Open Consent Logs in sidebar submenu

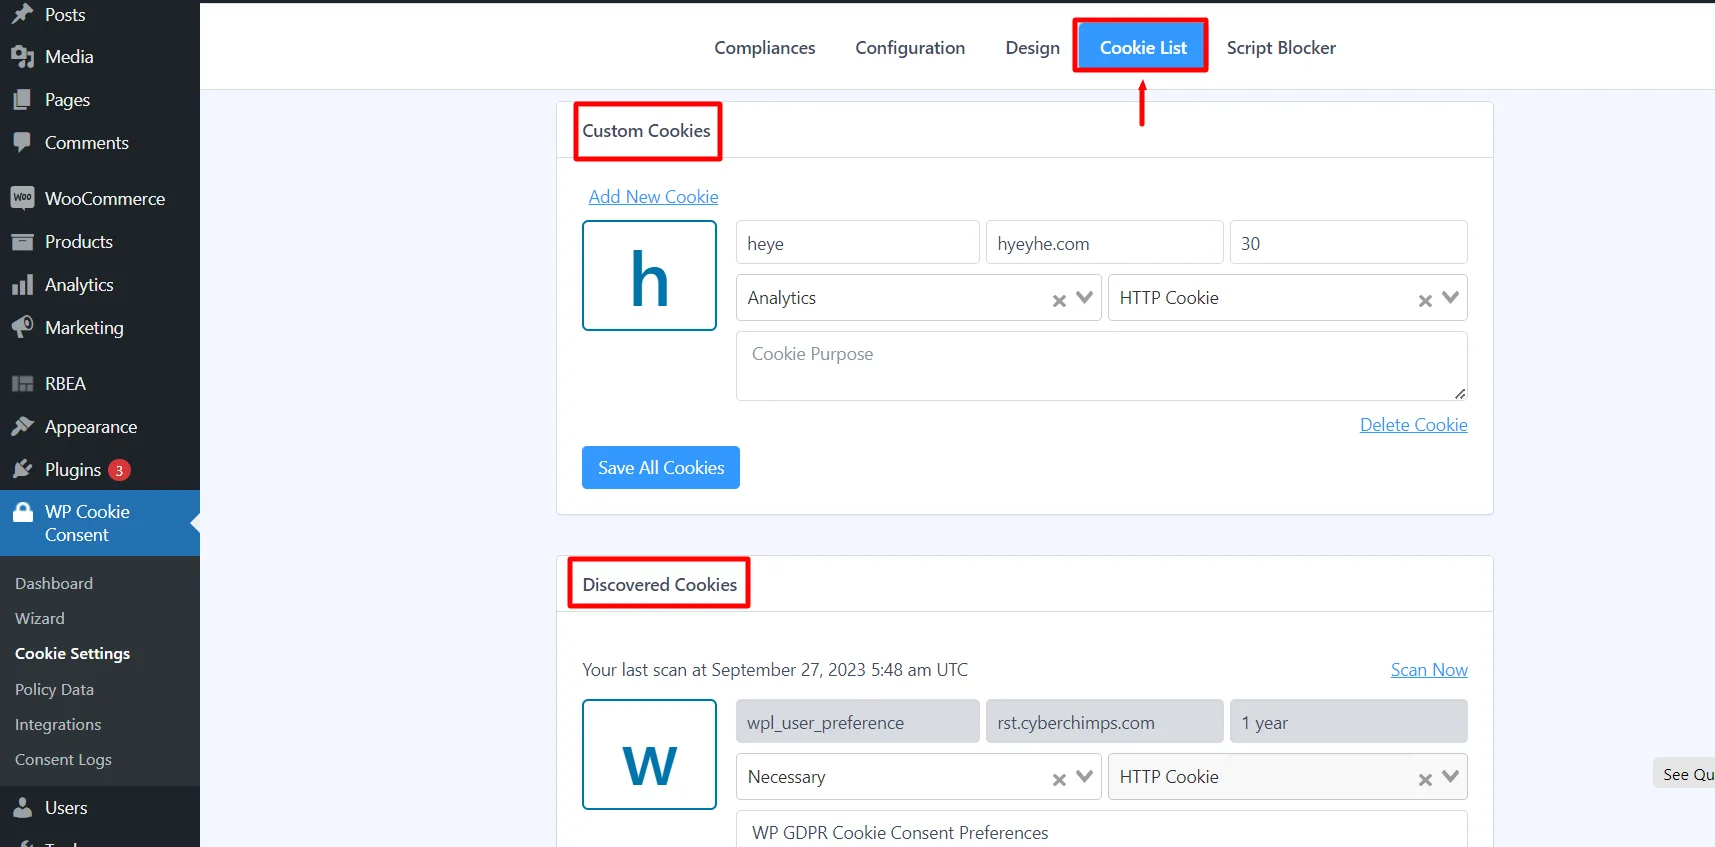click(x=63, y=760)
